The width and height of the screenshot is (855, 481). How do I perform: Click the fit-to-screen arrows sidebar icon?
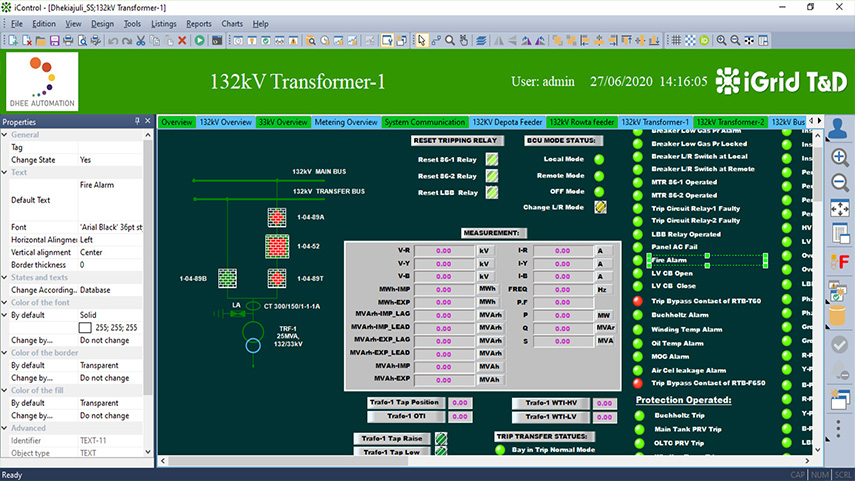840,208
